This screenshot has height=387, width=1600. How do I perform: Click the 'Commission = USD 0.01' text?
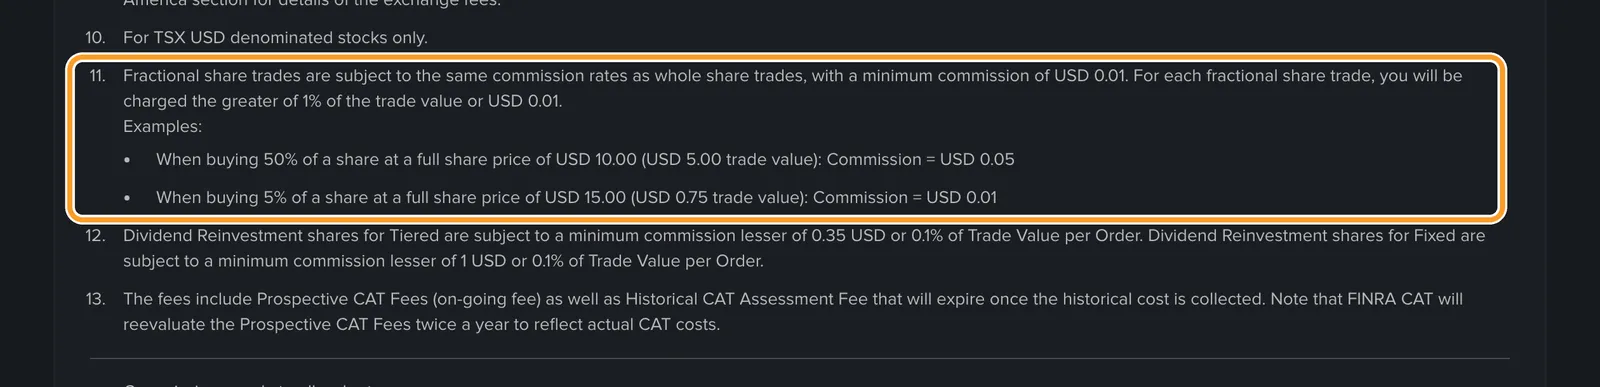point(905,198)
